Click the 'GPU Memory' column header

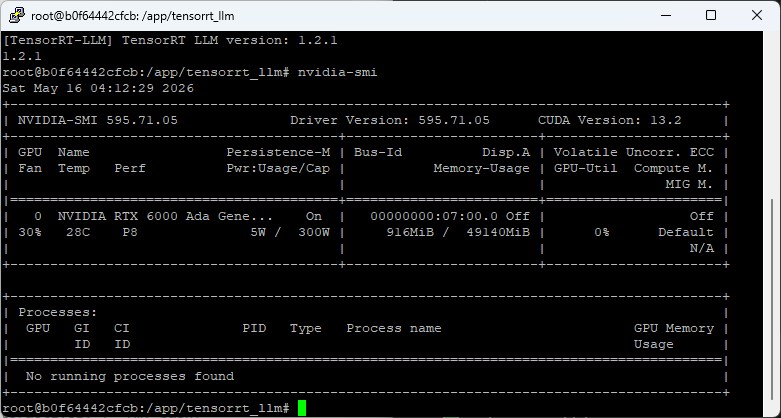tap(673, 328)
